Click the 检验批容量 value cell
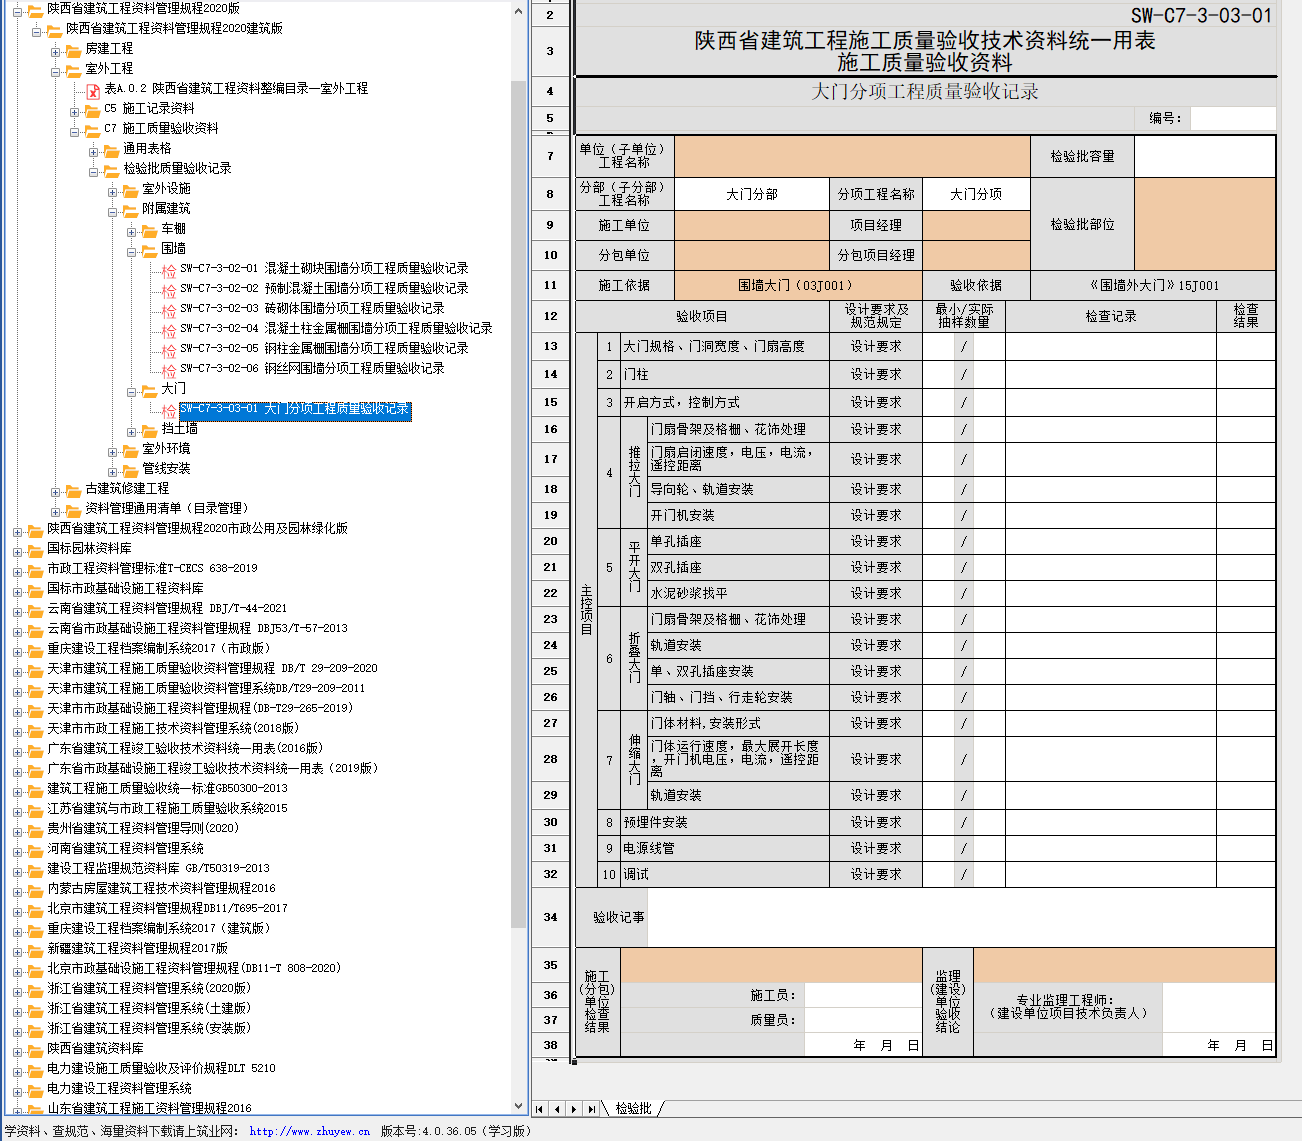This screenshot has width=1302, height=1141. pos(1204,156)
